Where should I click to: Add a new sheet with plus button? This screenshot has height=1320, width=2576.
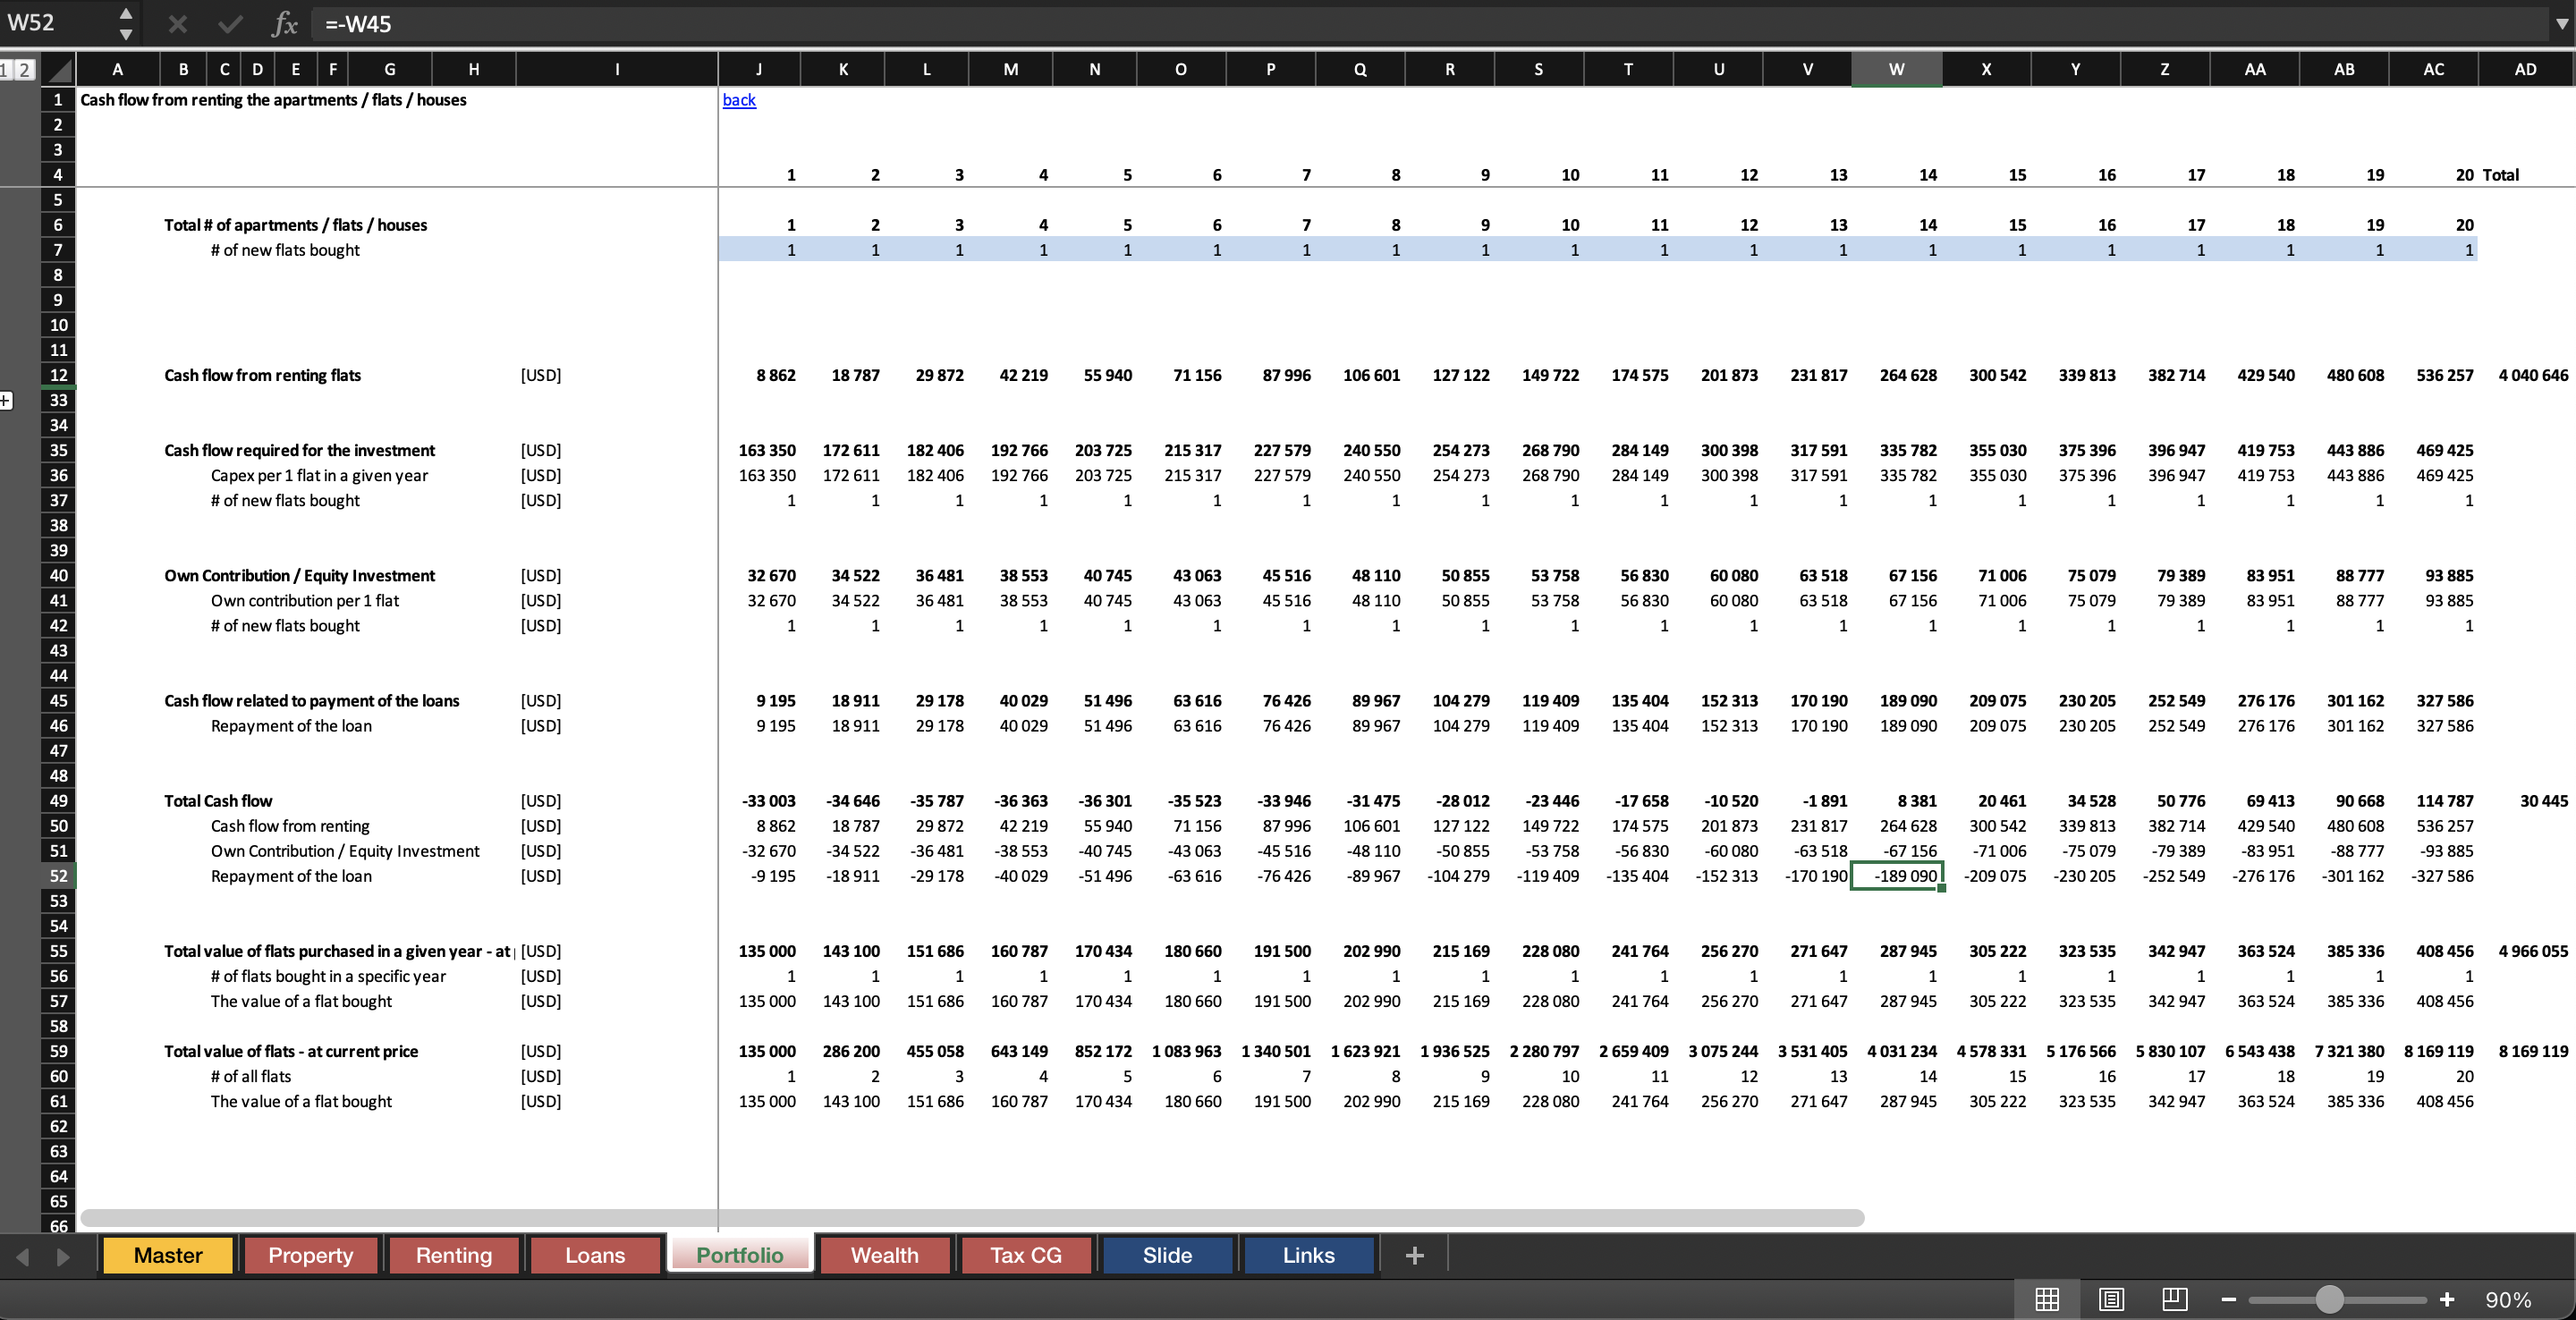pos(1414,1255)
